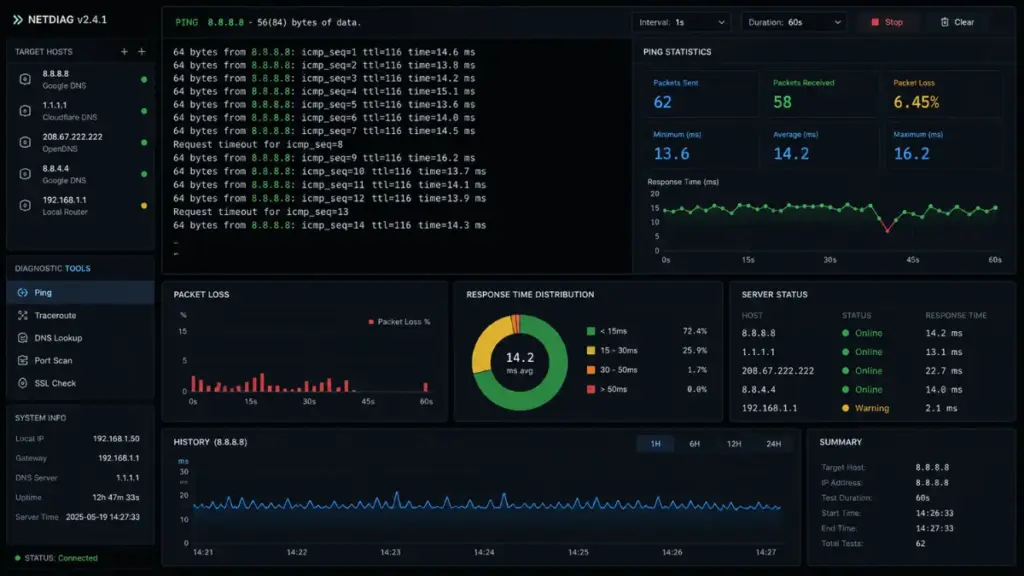
Task: Select the Ping diagnostic tool
Action: tap(80, 293)
